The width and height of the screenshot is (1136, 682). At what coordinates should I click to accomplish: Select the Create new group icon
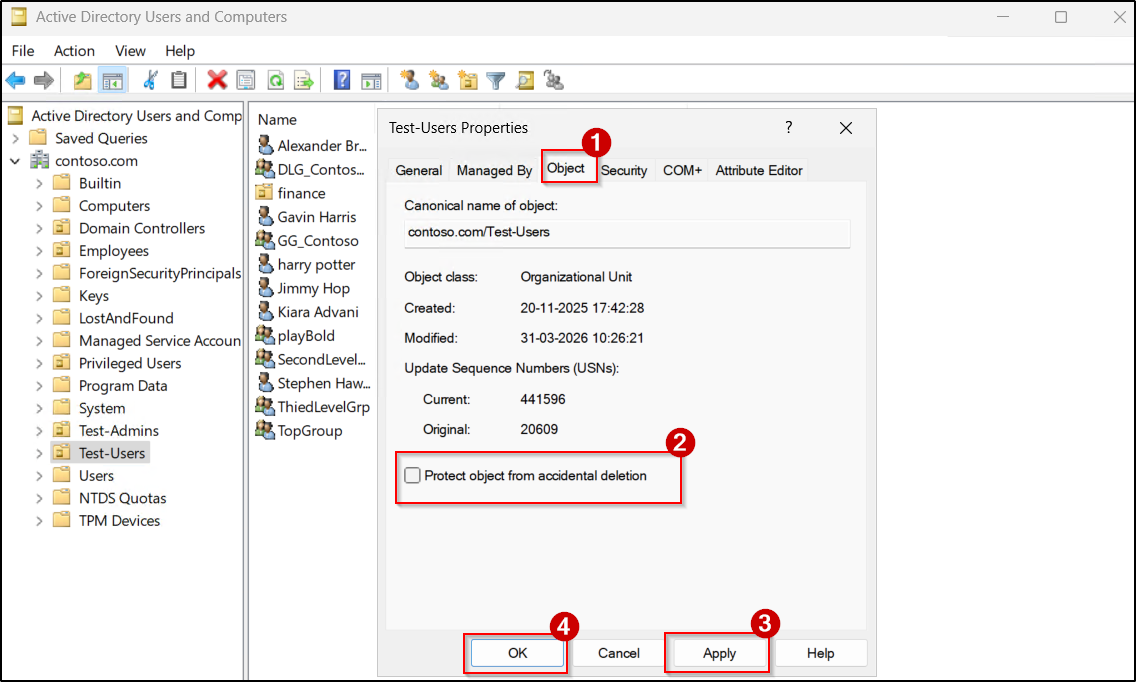click(438, 80)
